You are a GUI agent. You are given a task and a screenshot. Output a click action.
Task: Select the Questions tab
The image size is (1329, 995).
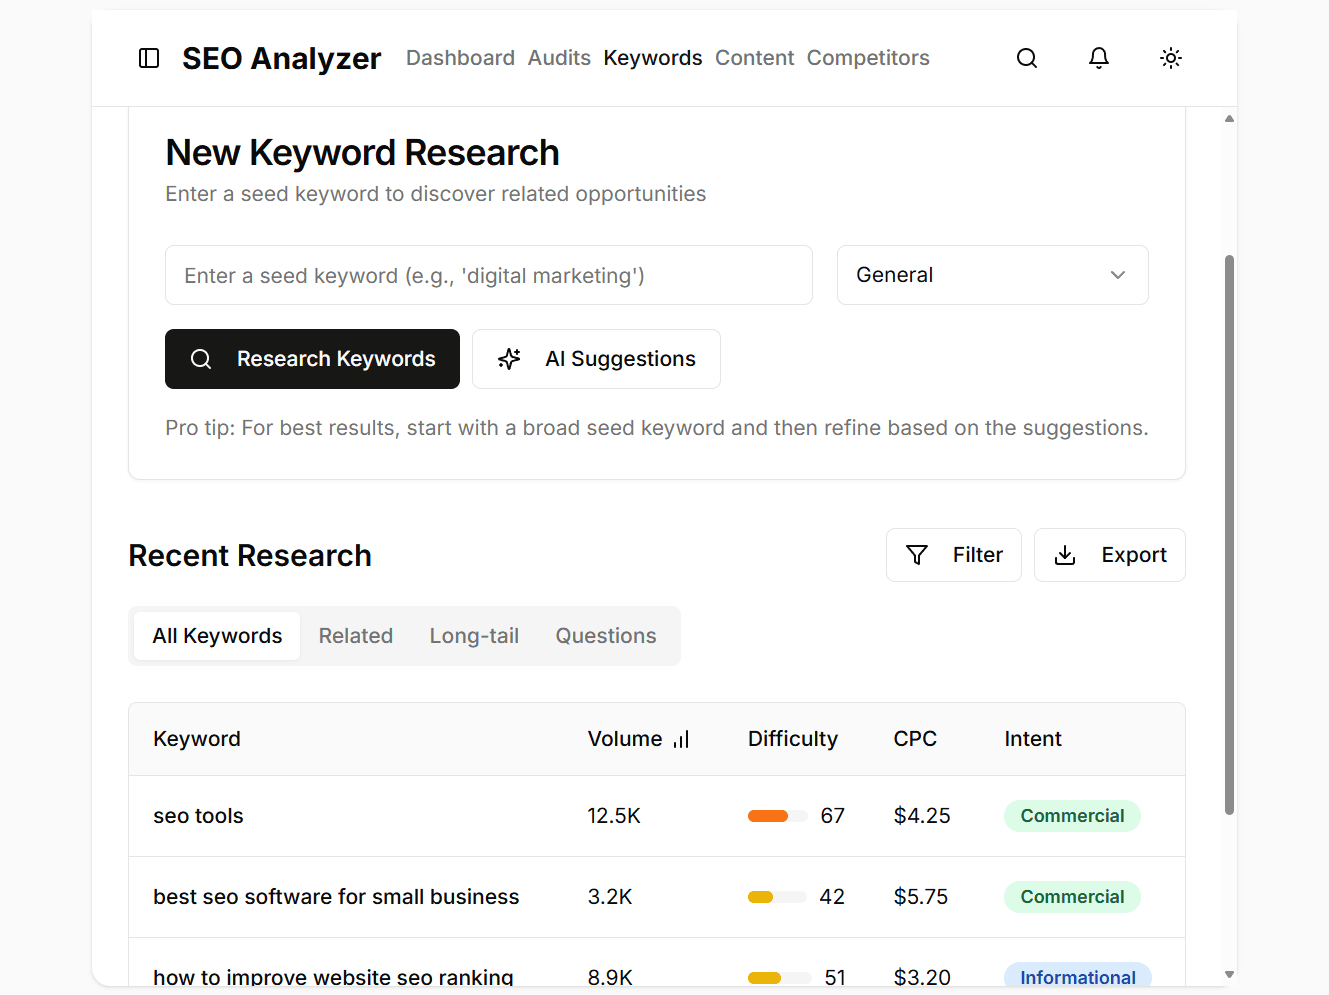coord(606,636)
